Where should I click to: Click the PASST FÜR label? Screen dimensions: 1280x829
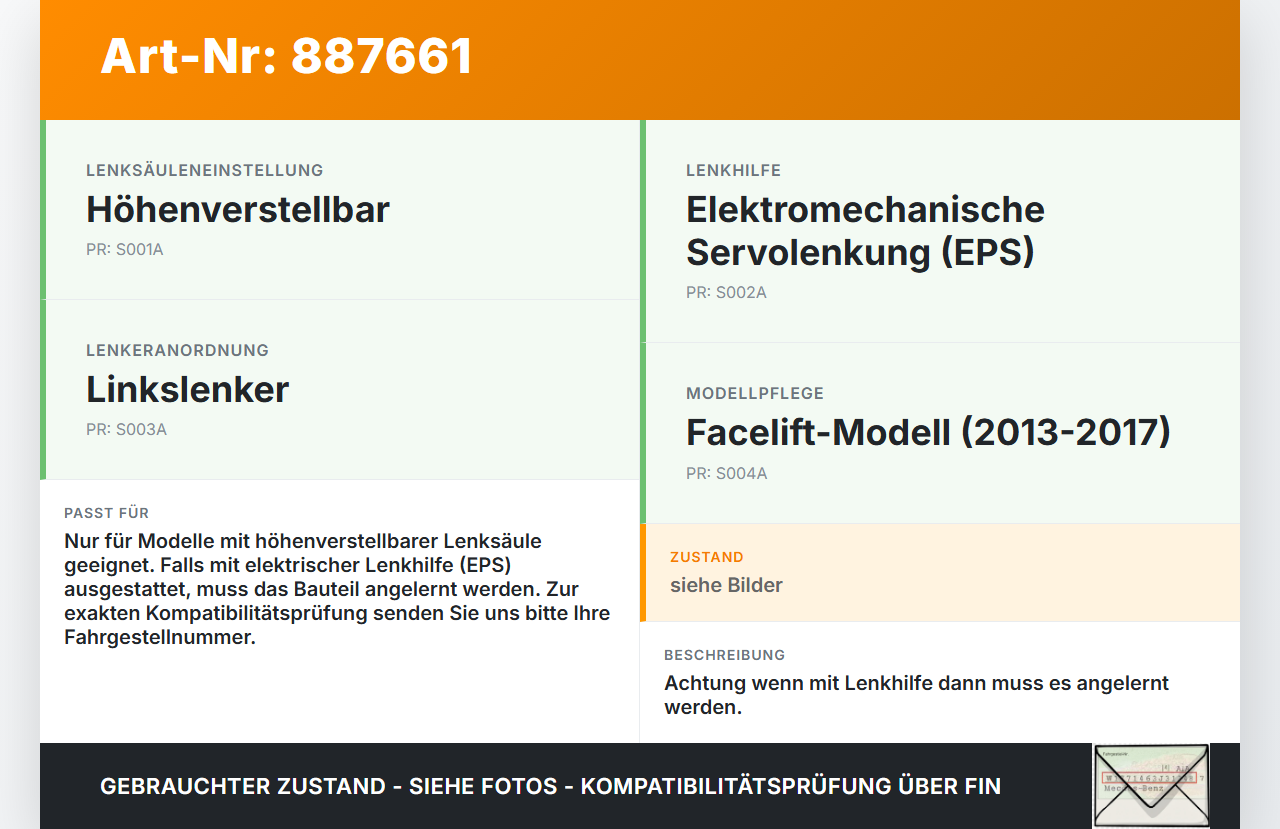(107, 513)
